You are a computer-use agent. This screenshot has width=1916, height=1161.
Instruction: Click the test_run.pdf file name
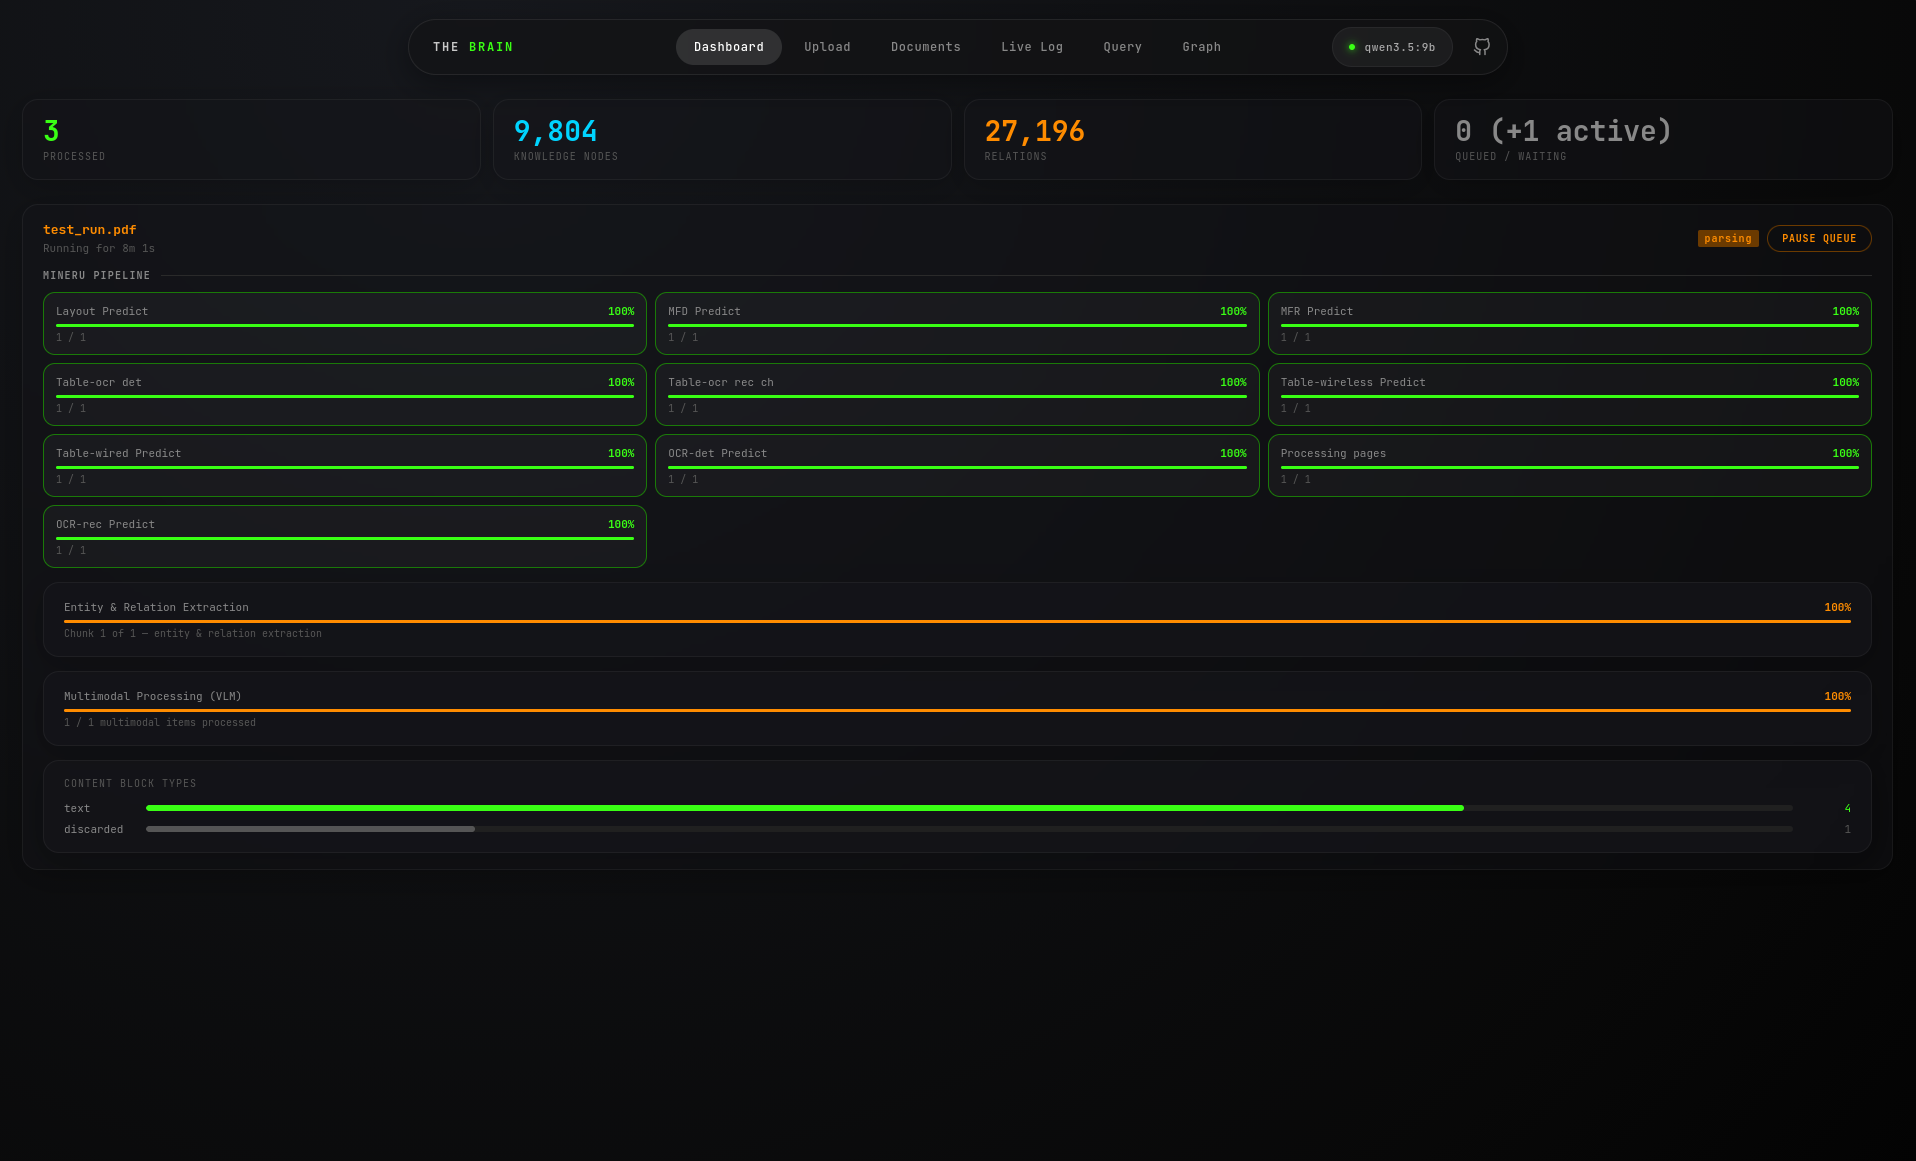click(89, 230)
